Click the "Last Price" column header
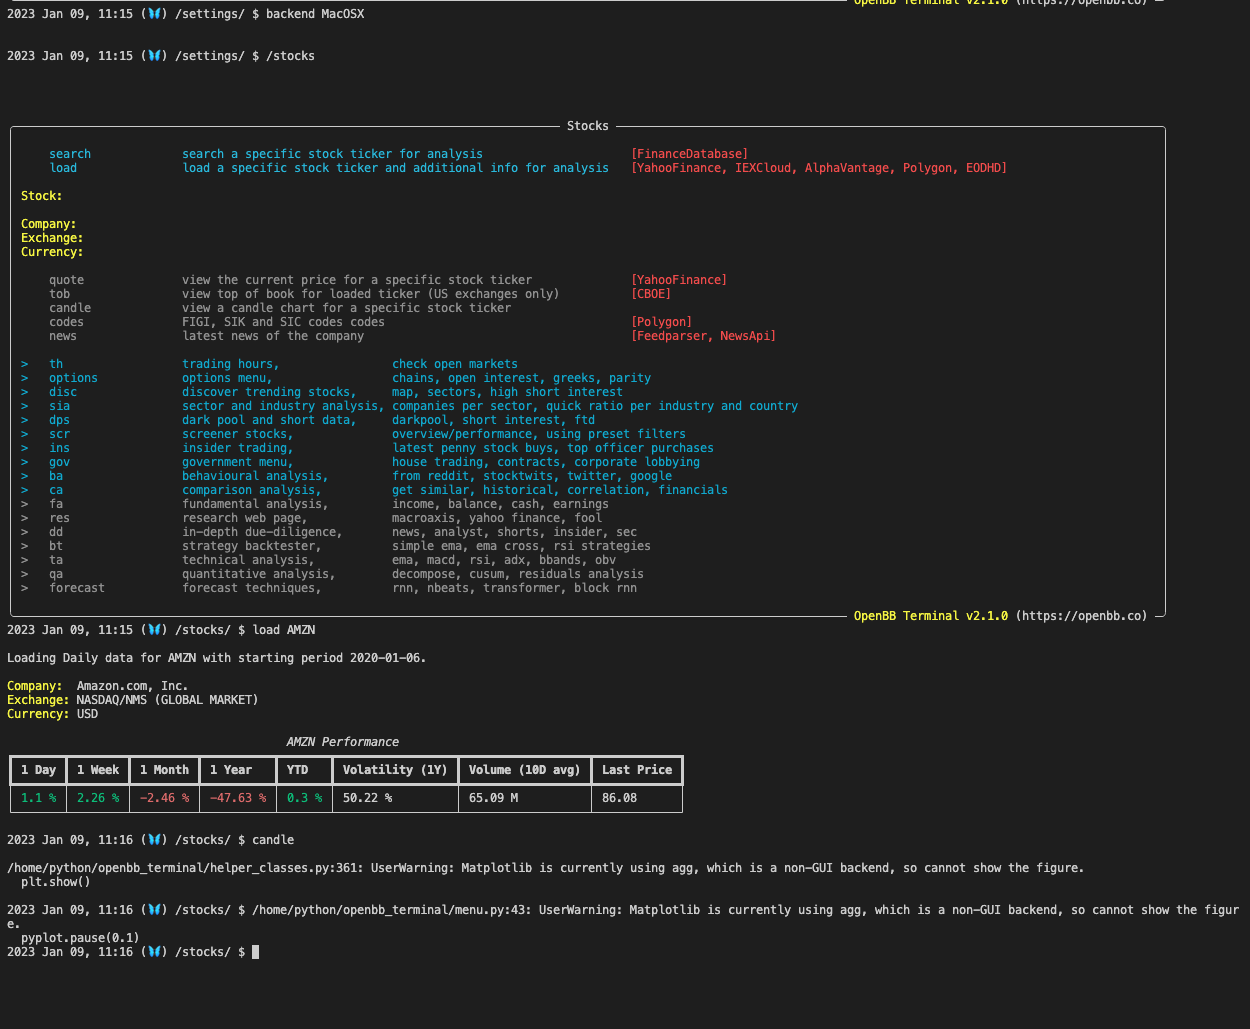 (x=637, y=770)
